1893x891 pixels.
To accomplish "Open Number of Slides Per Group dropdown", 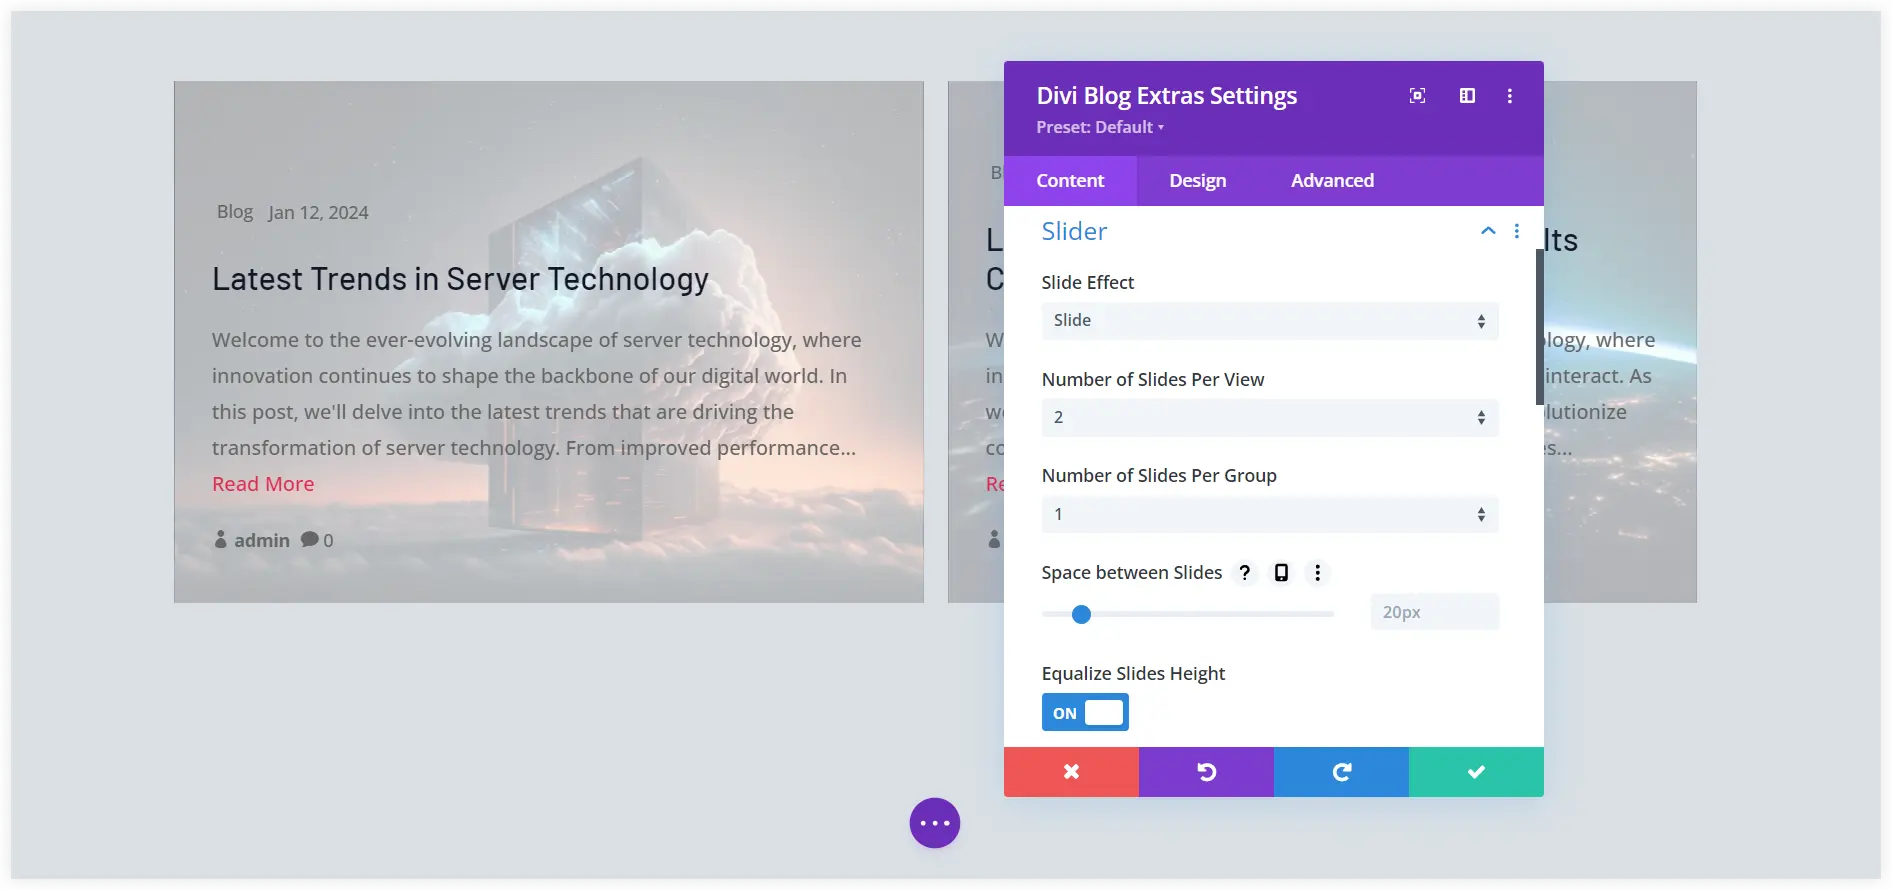I will tap(1270, 515).
